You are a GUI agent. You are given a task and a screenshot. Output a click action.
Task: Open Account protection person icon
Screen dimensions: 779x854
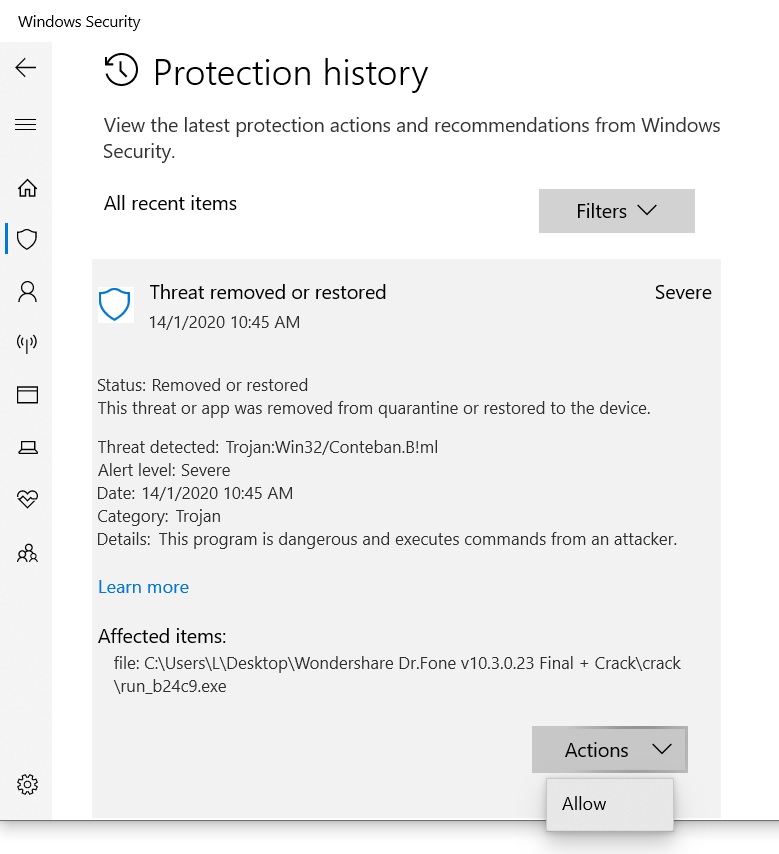(27, 291)
